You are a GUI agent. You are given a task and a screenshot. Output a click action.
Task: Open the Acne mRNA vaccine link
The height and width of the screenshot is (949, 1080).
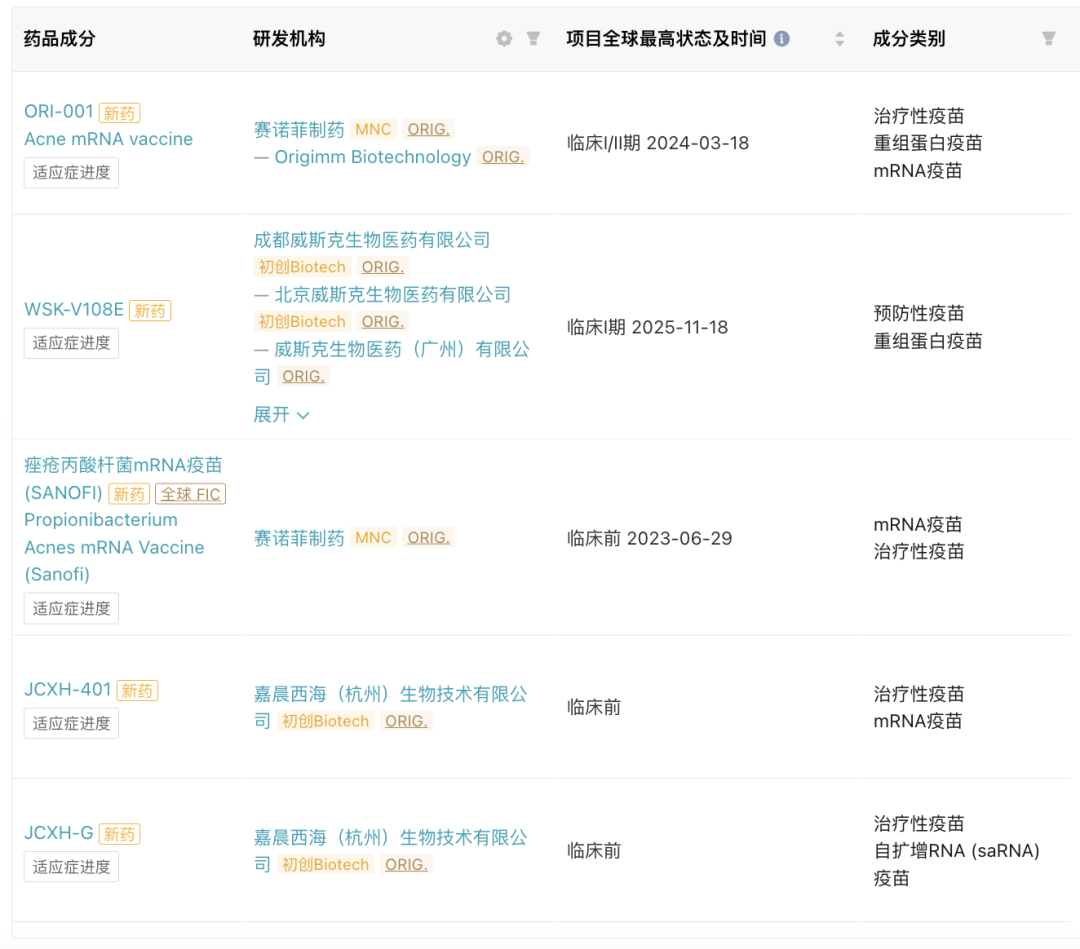[108, 139]
